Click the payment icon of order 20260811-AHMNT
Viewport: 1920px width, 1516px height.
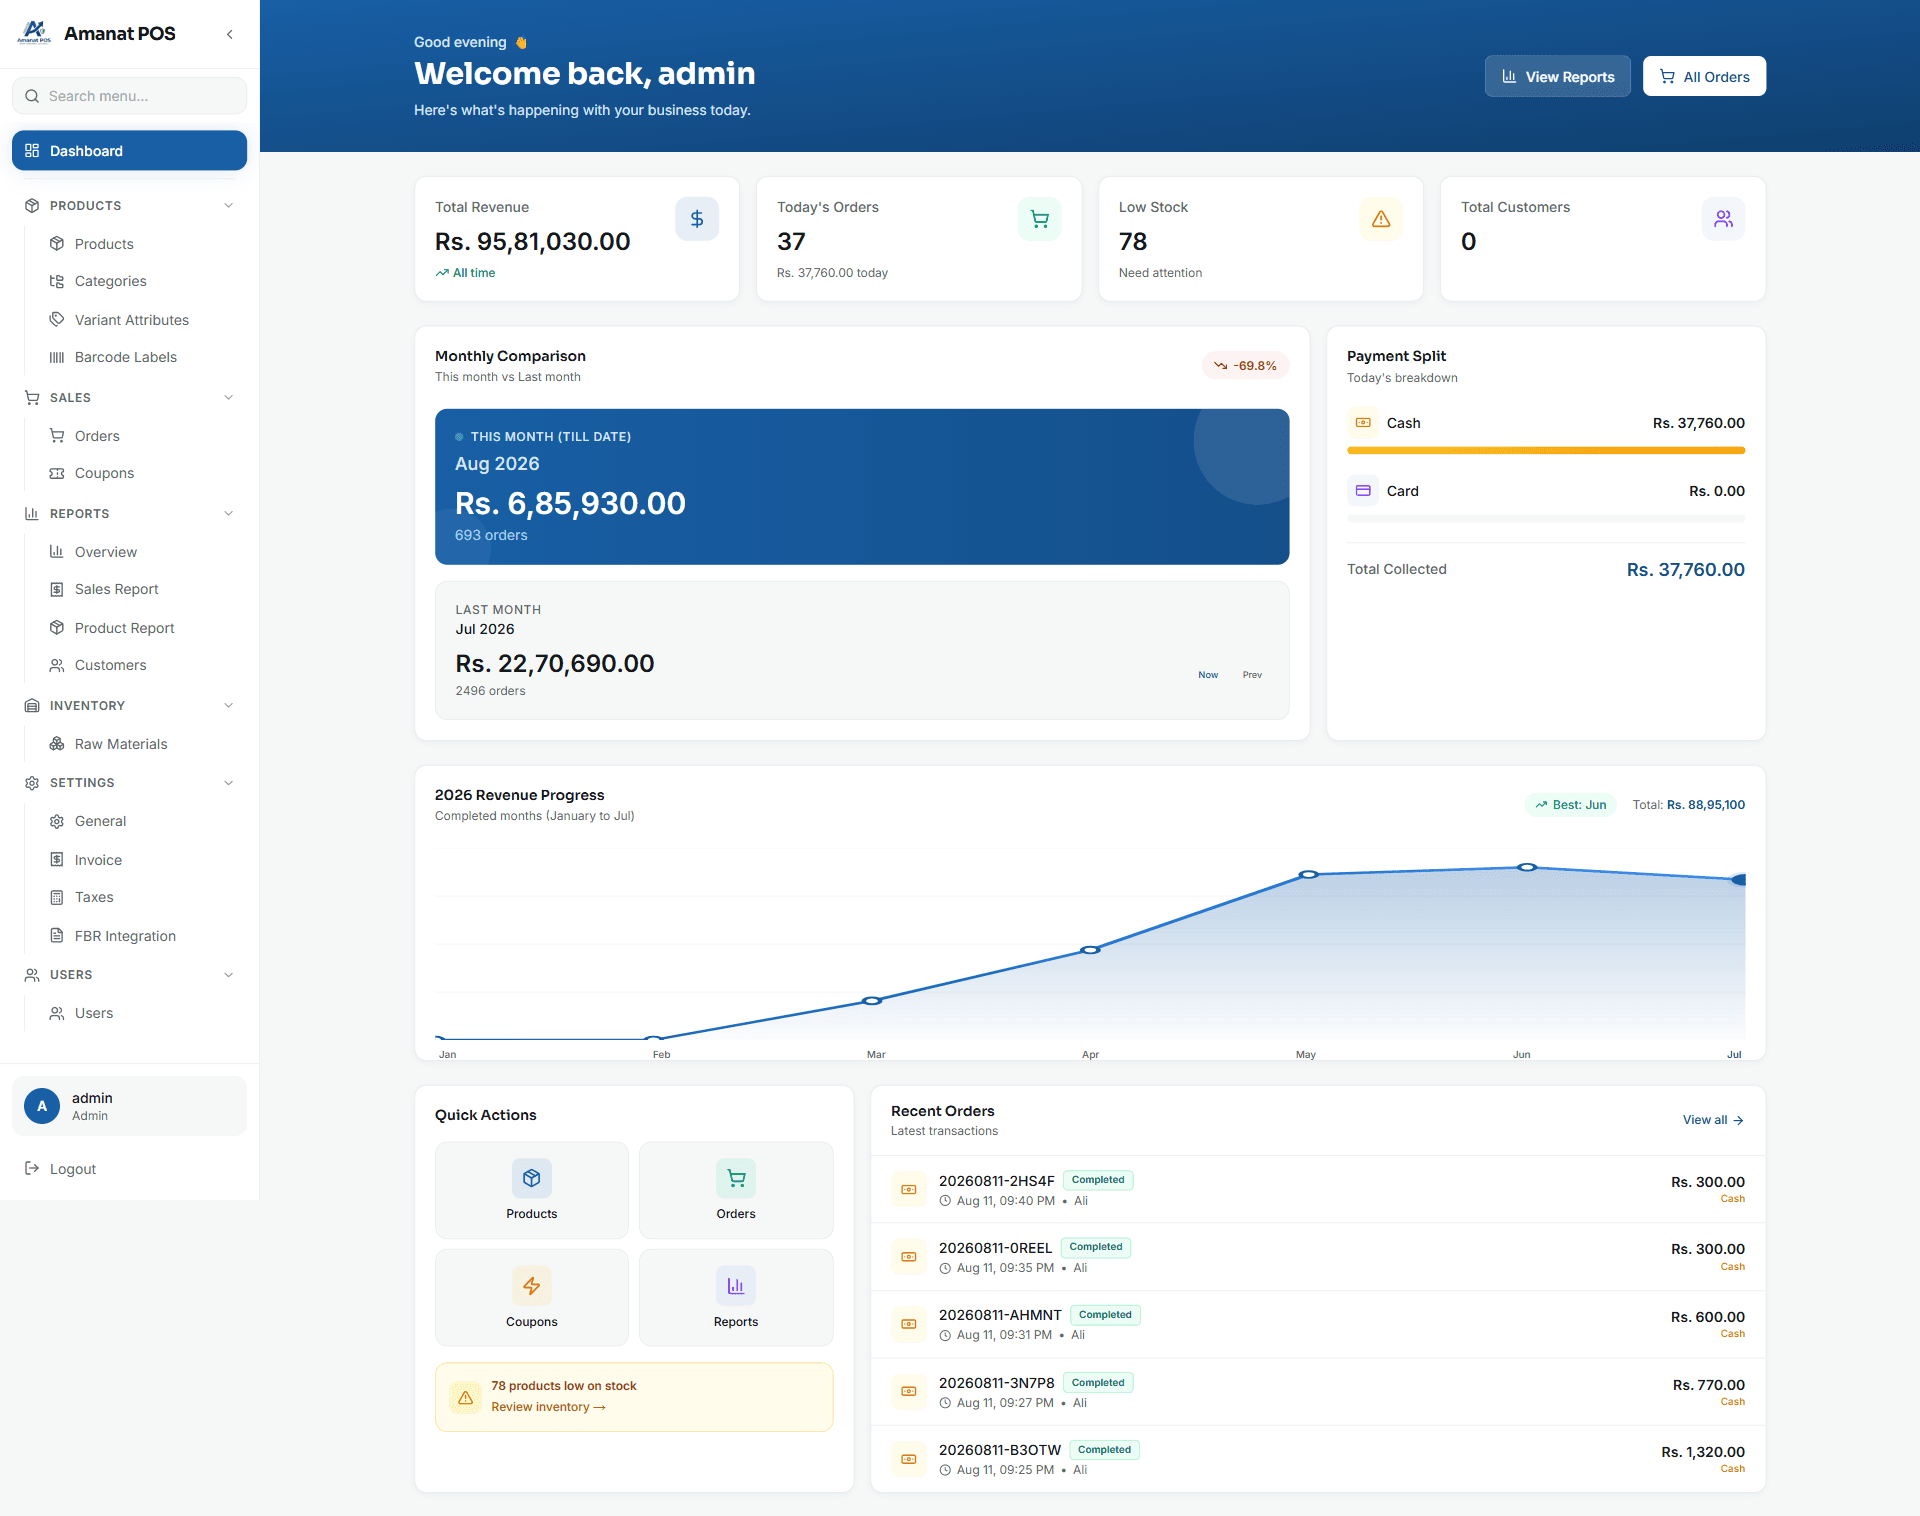909,1324
